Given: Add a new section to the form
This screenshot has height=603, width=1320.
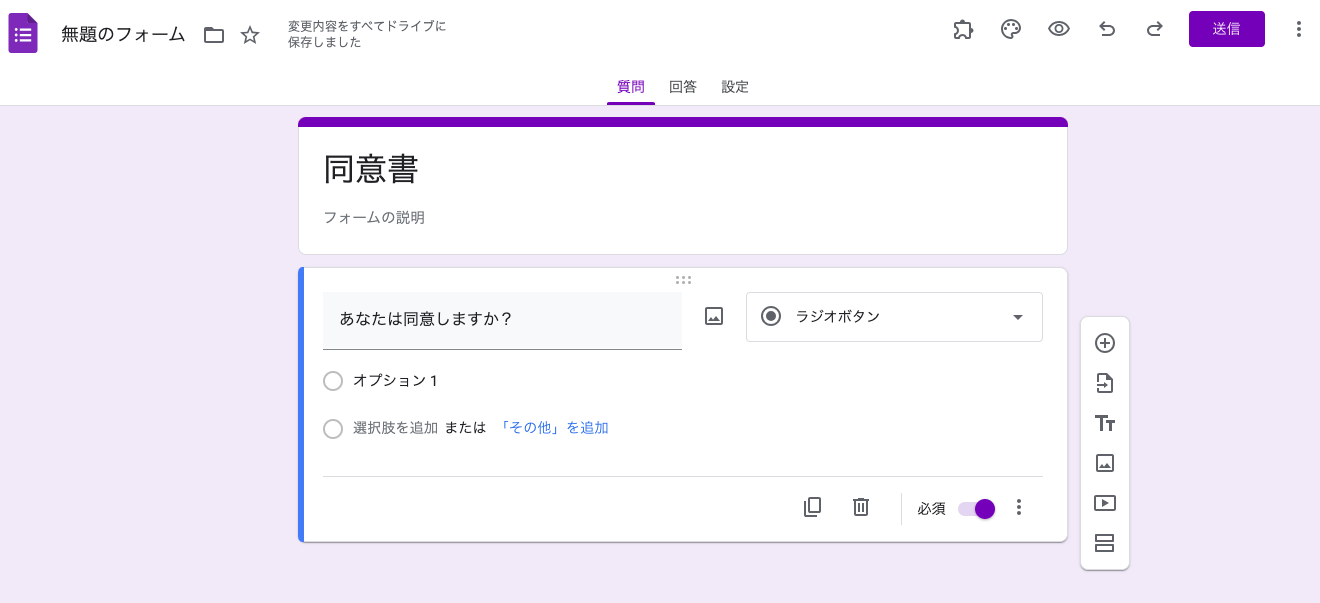Looking at the screenshot, I should point(1105,543).
